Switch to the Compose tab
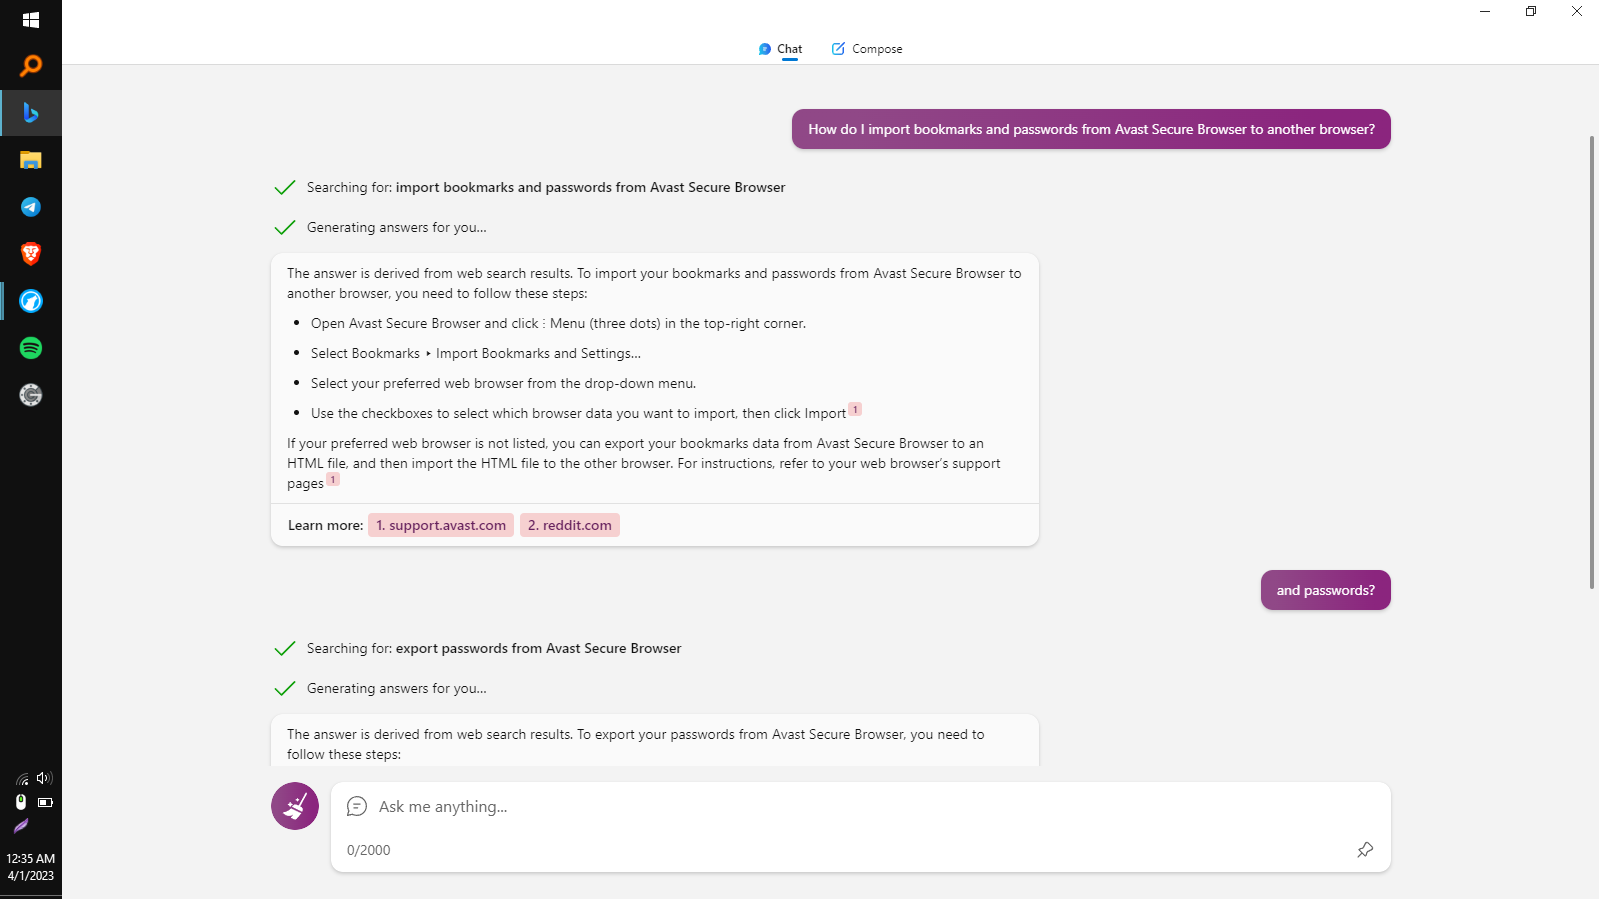 [867, 49]
